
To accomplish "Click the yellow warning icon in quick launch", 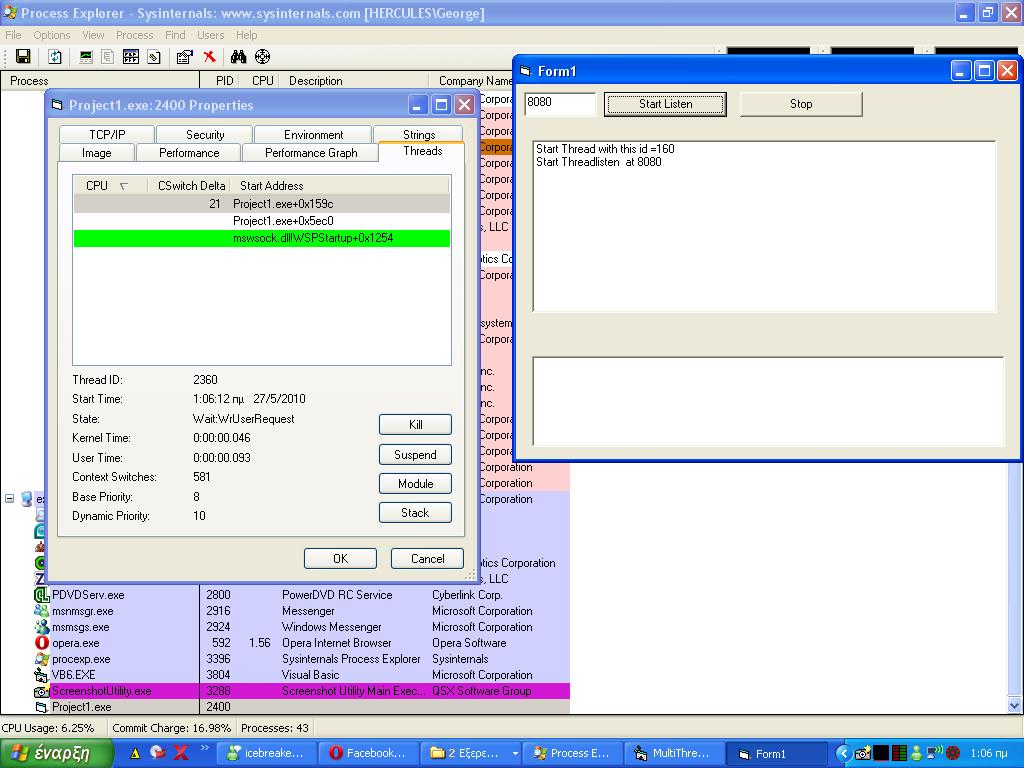I will [135, 753].
